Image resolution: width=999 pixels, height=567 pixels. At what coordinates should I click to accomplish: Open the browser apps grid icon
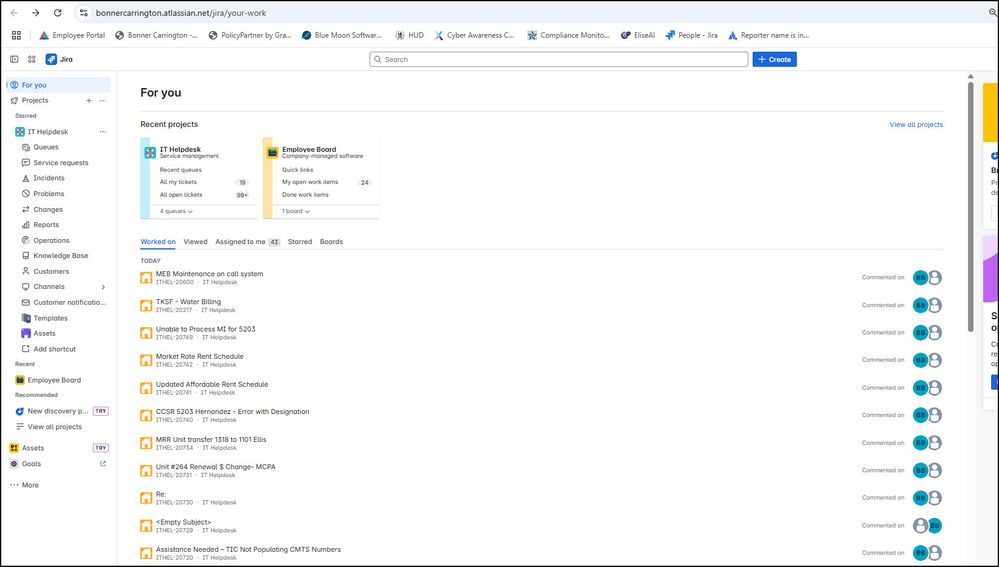click(x=17, y=35)
